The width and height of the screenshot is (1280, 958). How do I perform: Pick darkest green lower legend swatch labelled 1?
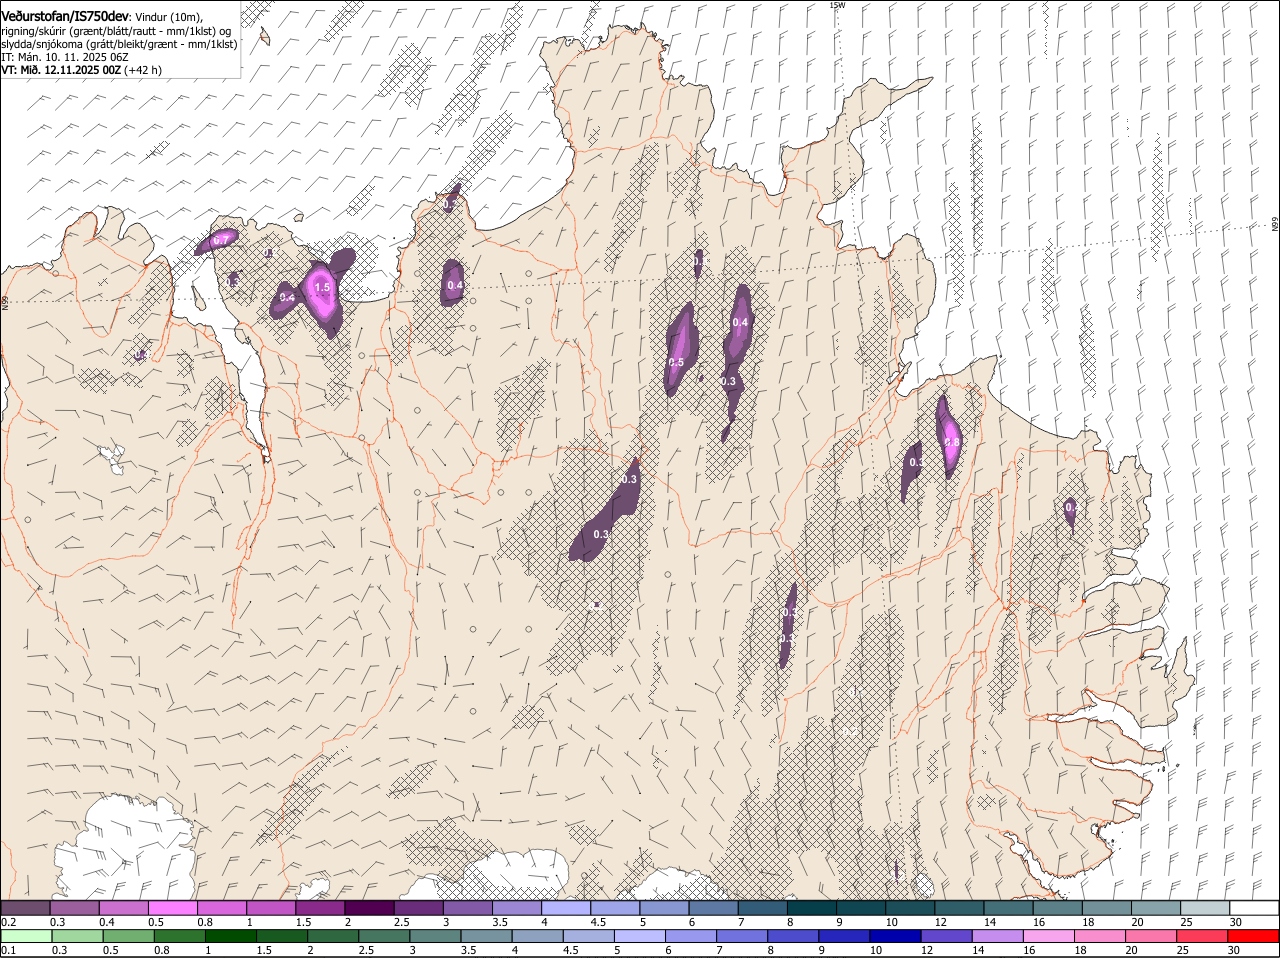pos(231,936)
